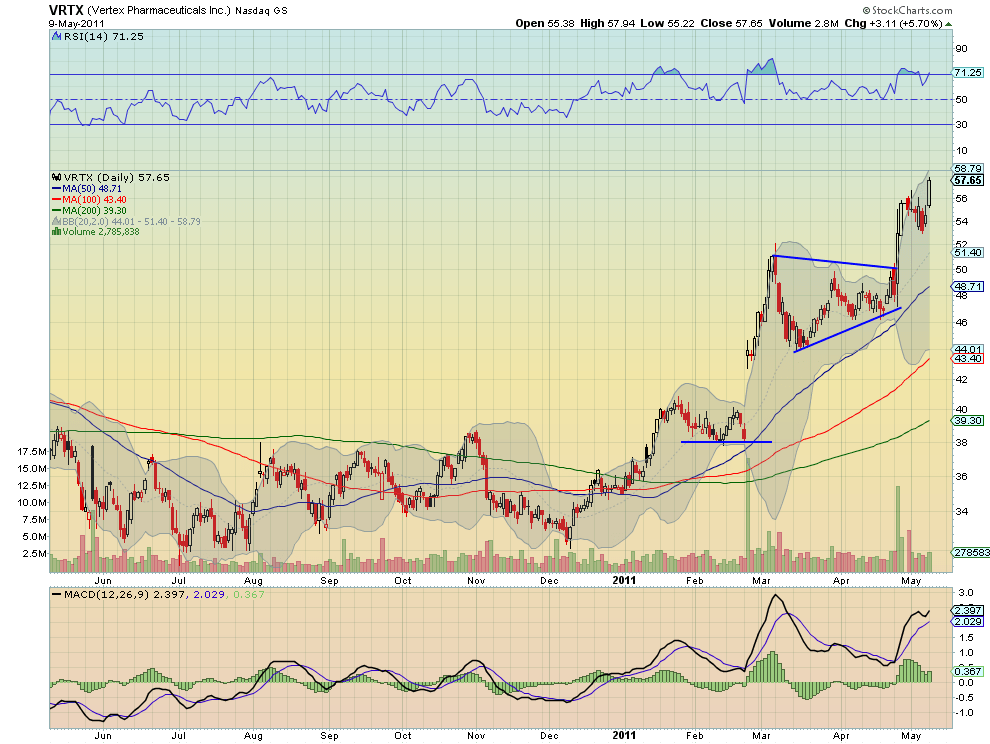The width and height of the screenshot is (990, 744).
Task: Click the 2.5M label on volume axis
Action: coord(34,554)
